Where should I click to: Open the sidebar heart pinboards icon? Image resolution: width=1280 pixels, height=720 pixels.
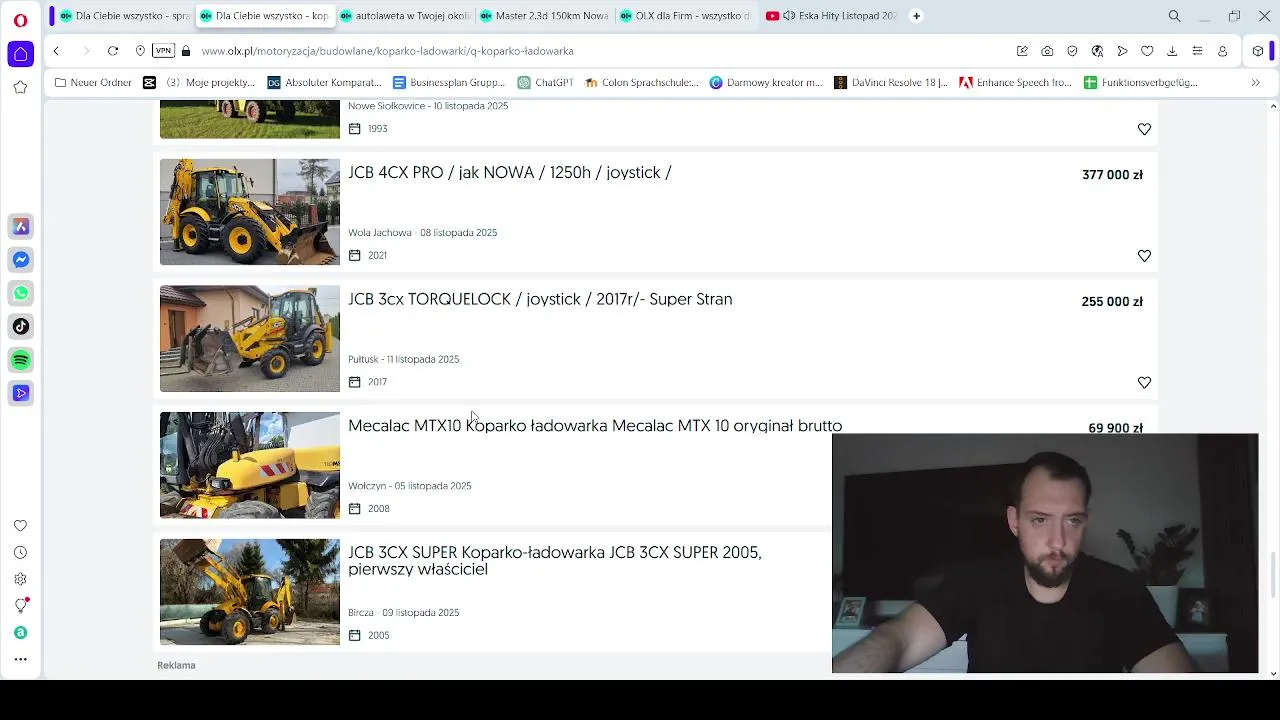coord(20,526)
